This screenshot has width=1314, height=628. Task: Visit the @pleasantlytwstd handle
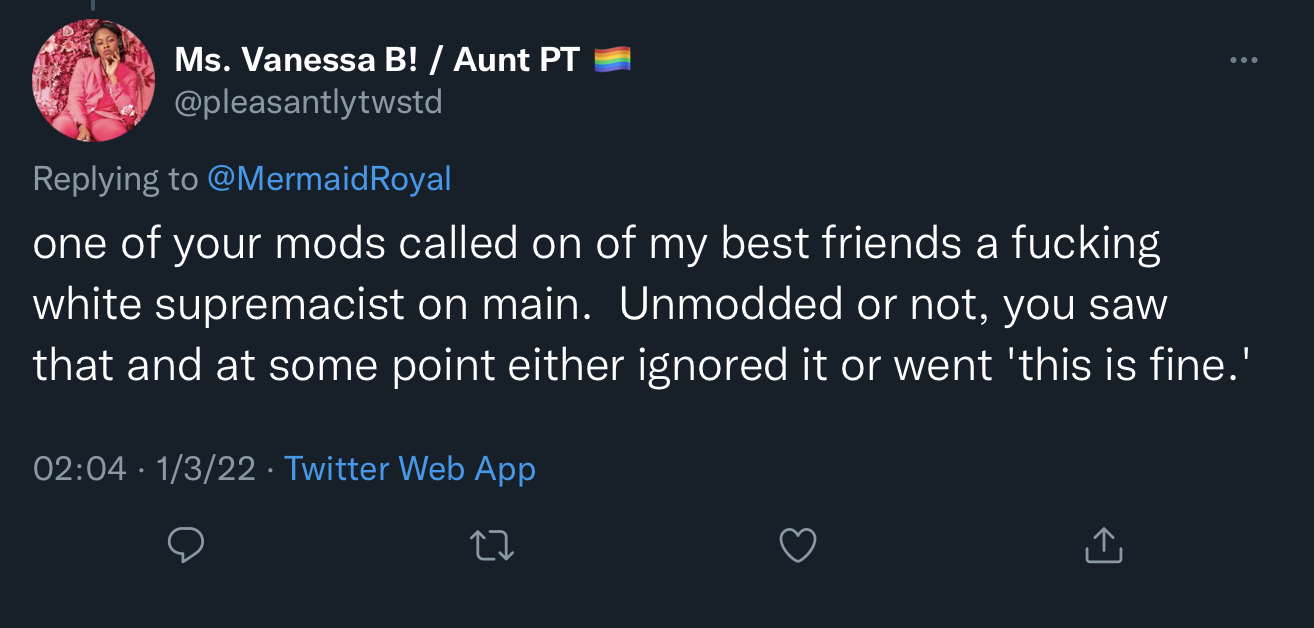click(x=308, y=102)
